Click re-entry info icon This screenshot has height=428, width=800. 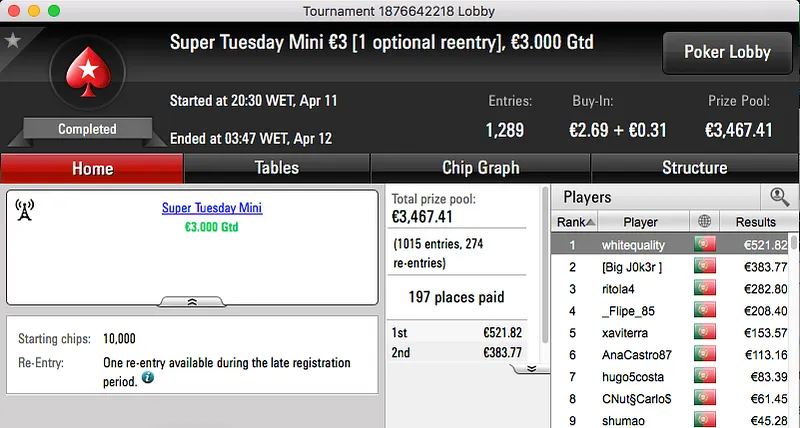147,379
